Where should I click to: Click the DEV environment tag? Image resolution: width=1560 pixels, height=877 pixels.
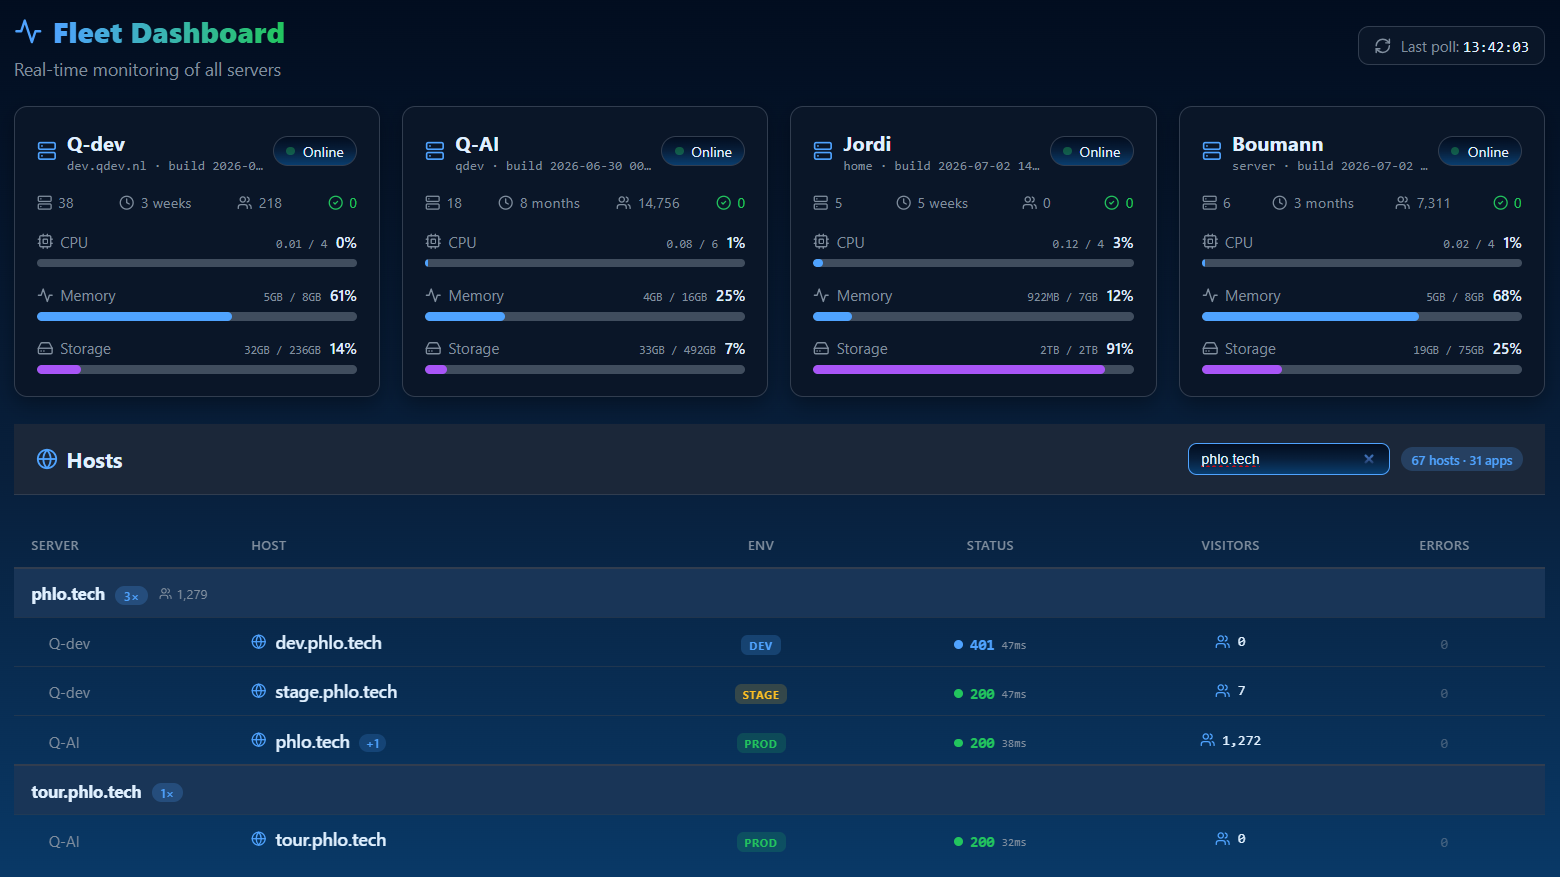coord(761,645)
